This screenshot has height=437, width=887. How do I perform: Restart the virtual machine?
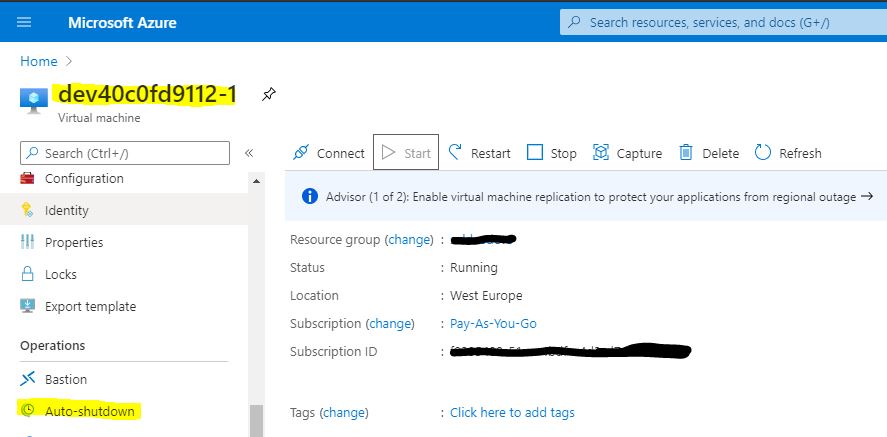480,153
